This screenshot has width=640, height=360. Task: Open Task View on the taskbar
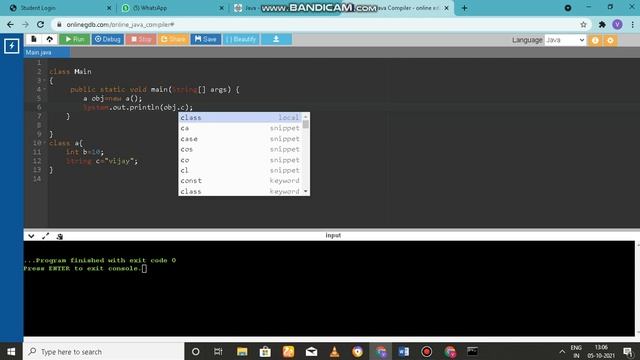218,351
